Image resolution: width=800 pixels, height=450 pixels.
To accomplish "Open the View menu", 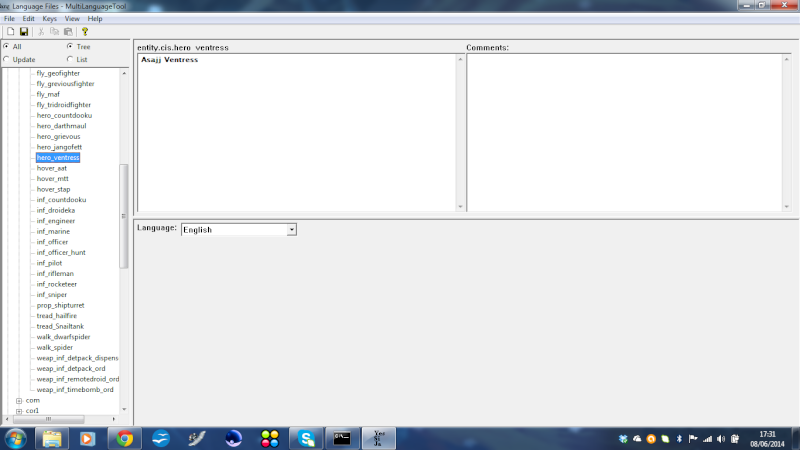I will [72, 18].
